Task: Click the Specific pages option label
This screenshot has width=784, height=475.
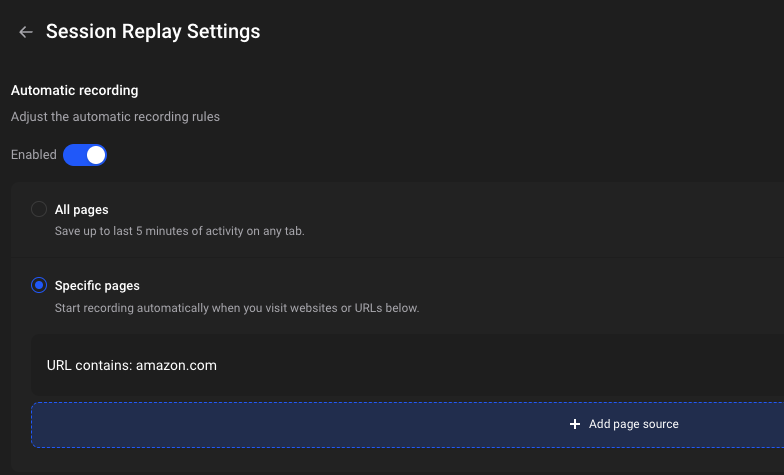Action: [97, 286]
